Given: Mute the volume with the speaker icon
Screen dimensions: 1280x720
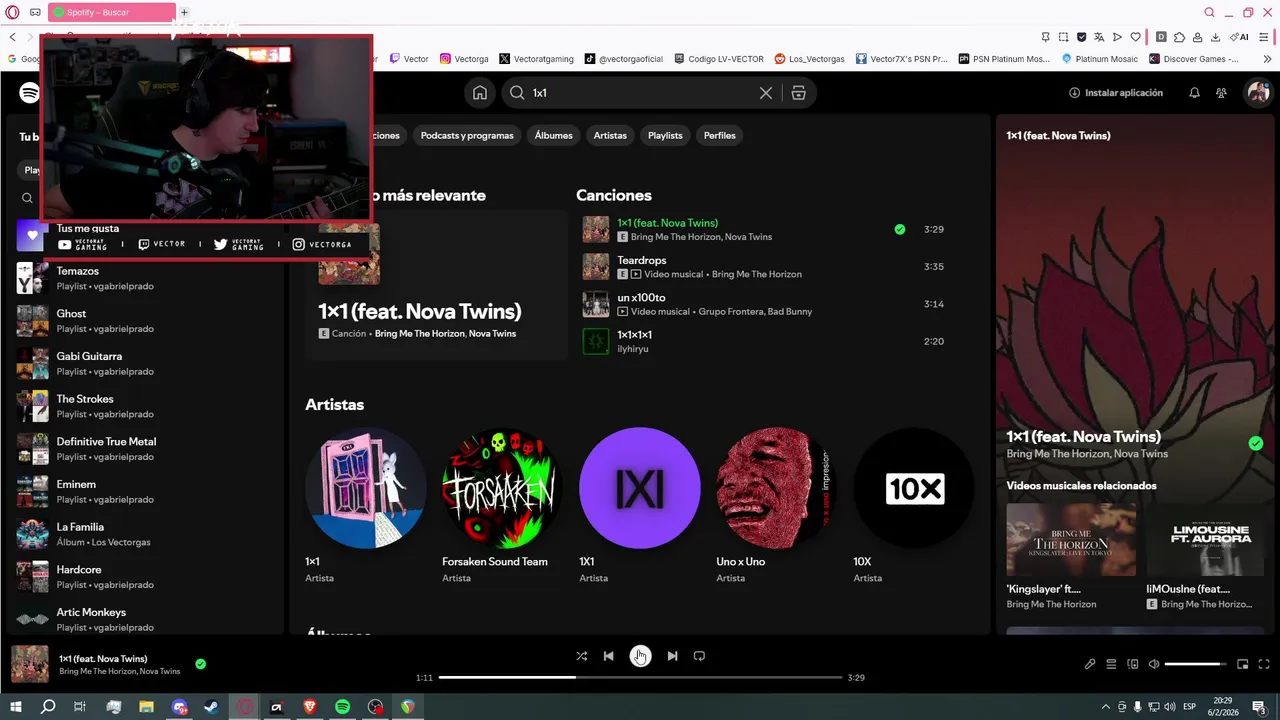Looking at the screenshot, I should click(x=1154, y=664).
